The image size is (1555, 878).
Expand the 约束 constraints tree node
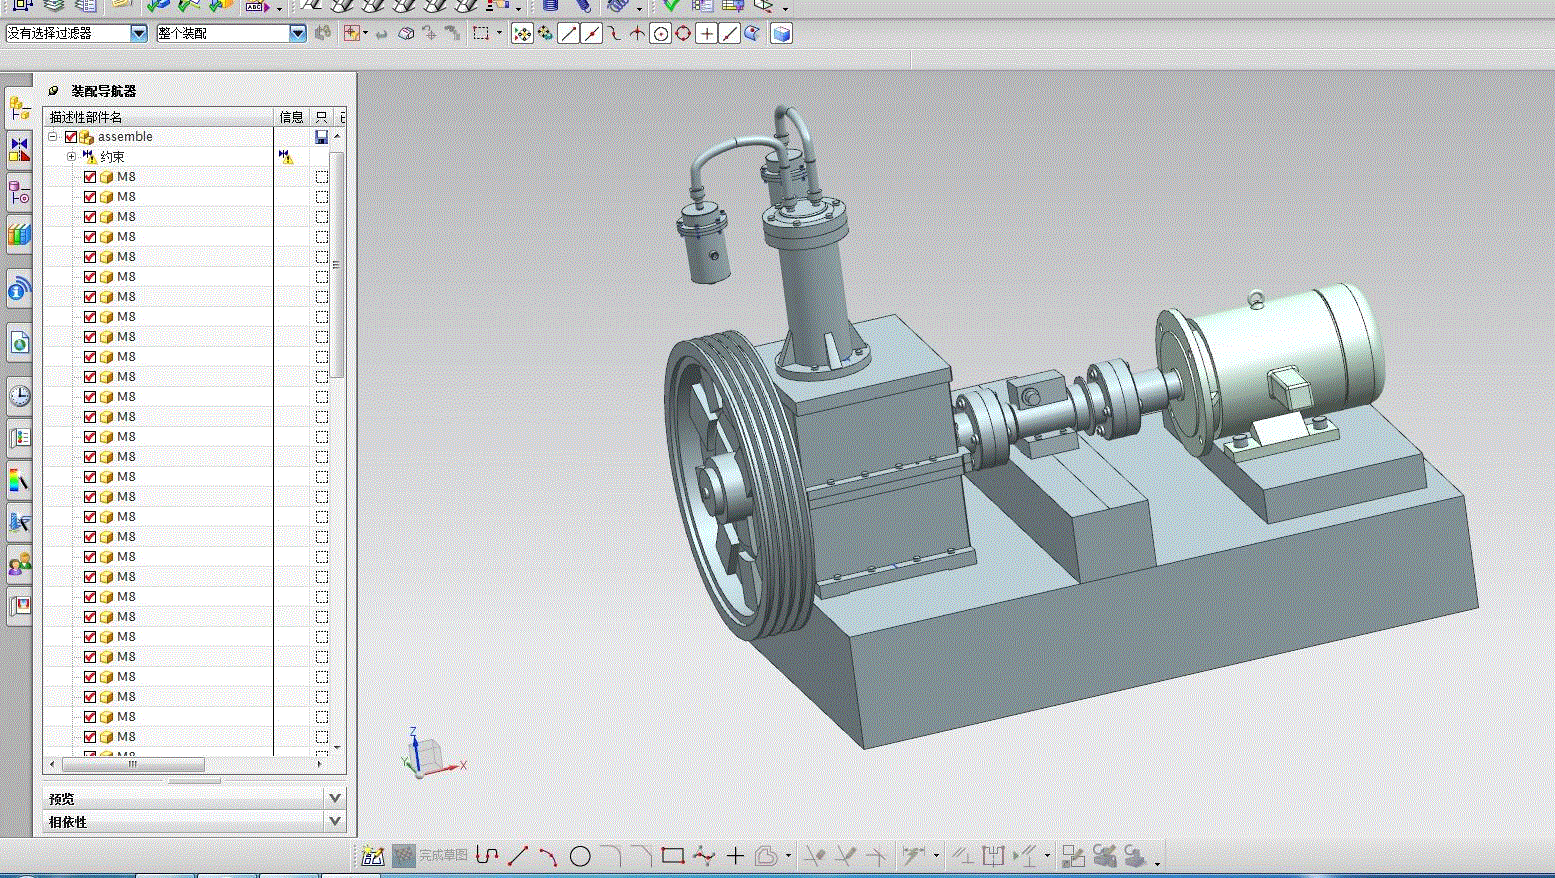tap(71, 157)
